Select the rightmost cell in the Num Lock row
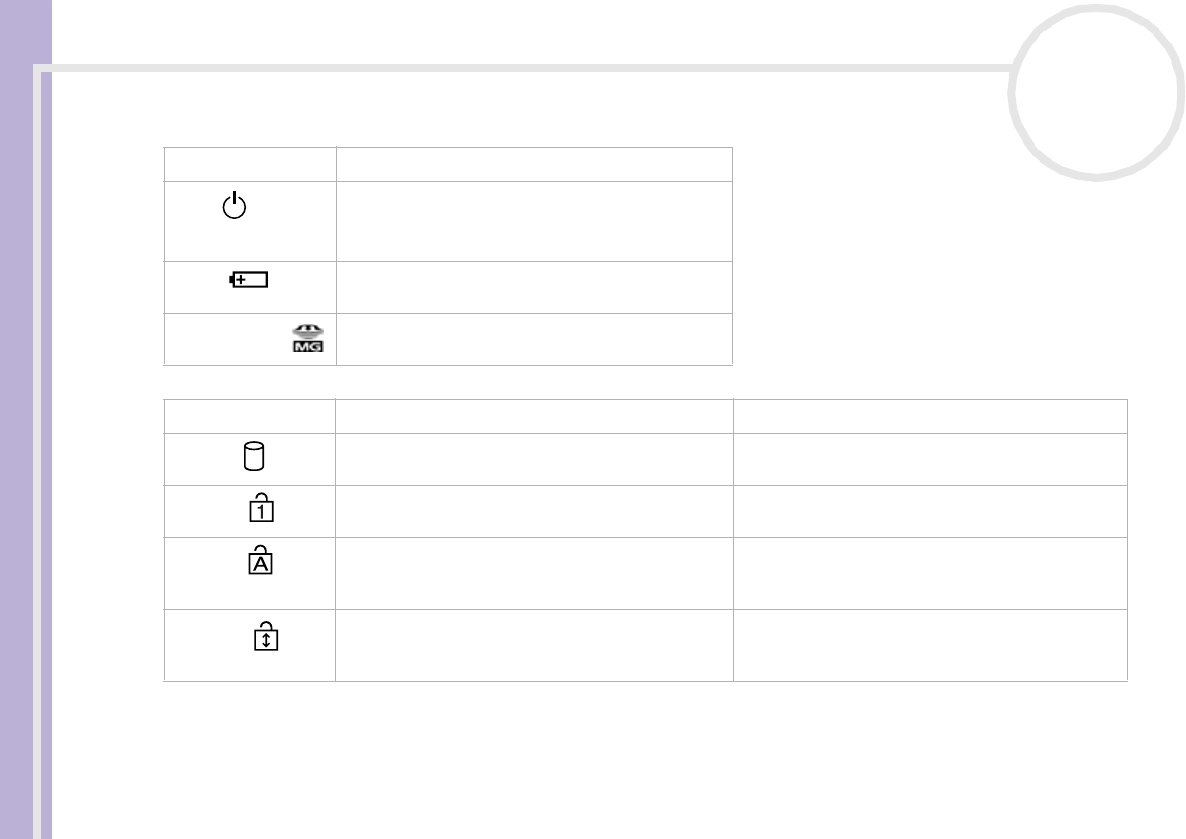This screenshot has height=839, width=1186. tap(930, 509)
